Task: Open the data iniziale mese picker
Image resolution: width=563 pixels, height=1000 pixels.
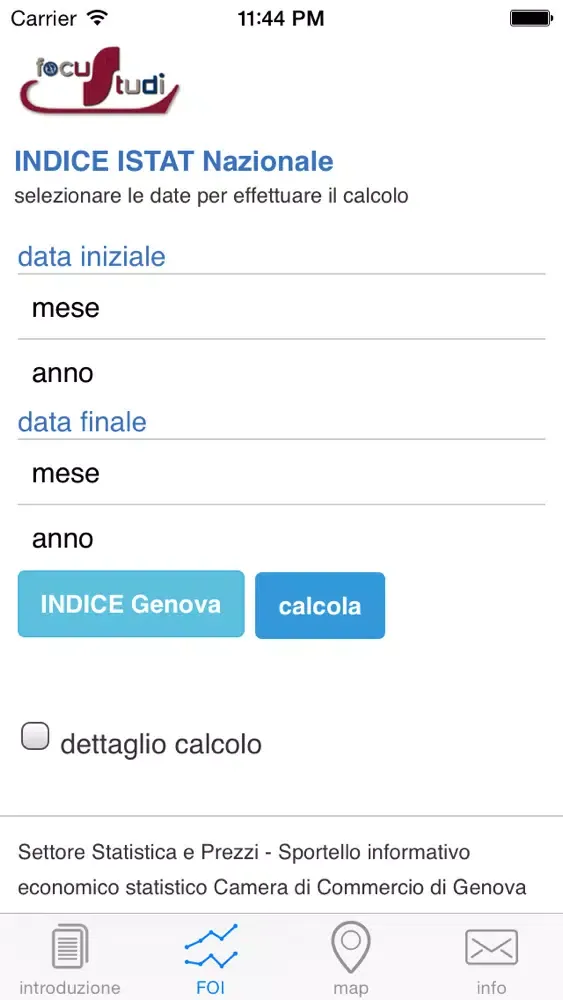Action: (281, 307)
